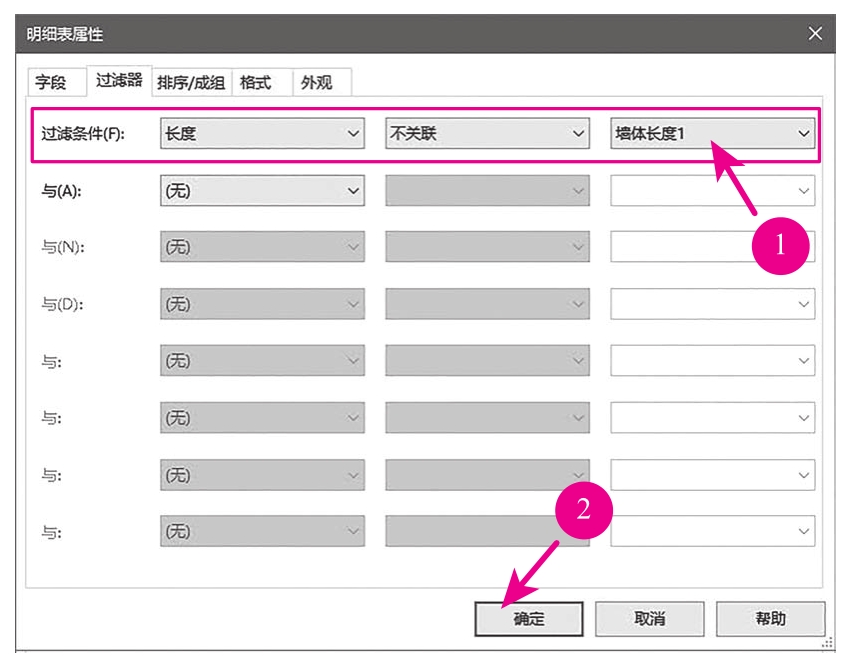The height and width of the screenshot is (670, 859).
Task: Click 确定 to confirm filter settings
Action: pyautogui.click(x=529, y=618)
